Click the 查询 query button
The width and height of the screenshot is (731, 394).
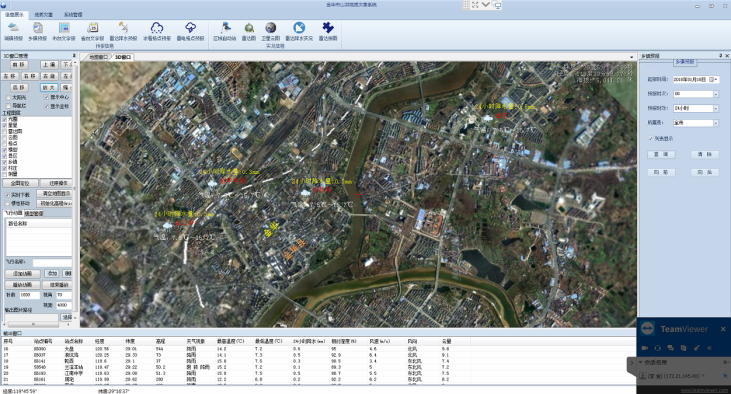click(x=661, y=154)
